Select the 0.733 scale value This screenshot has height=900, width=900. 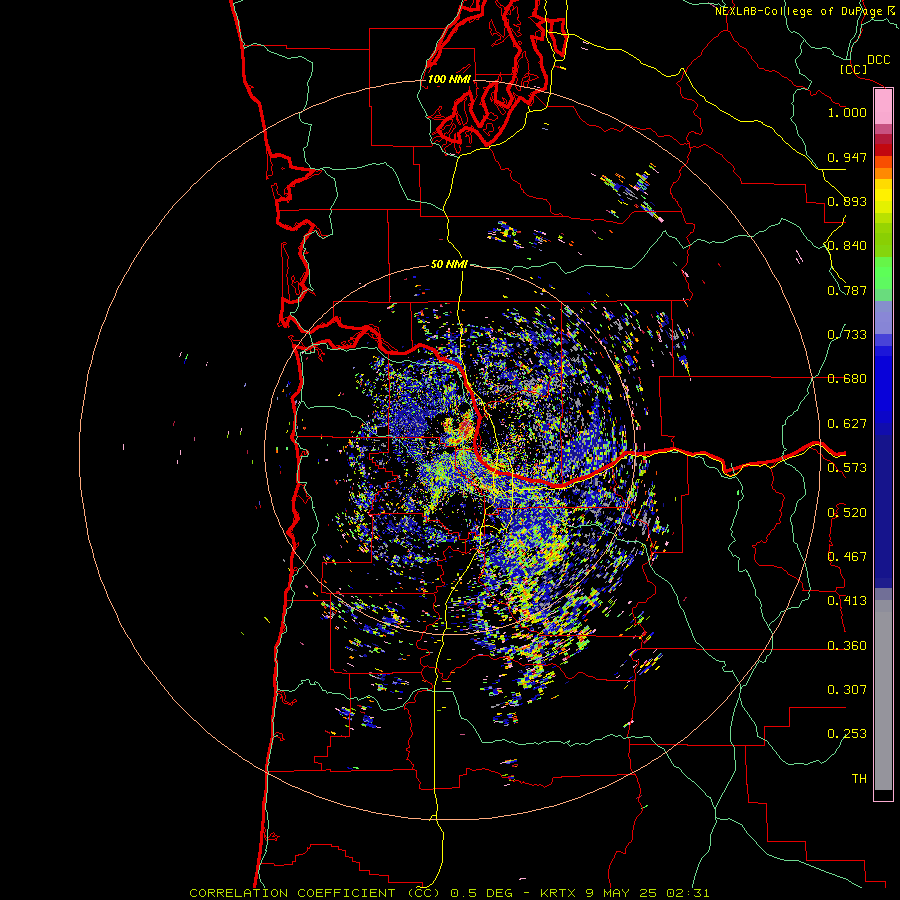[x=847, y=335]
